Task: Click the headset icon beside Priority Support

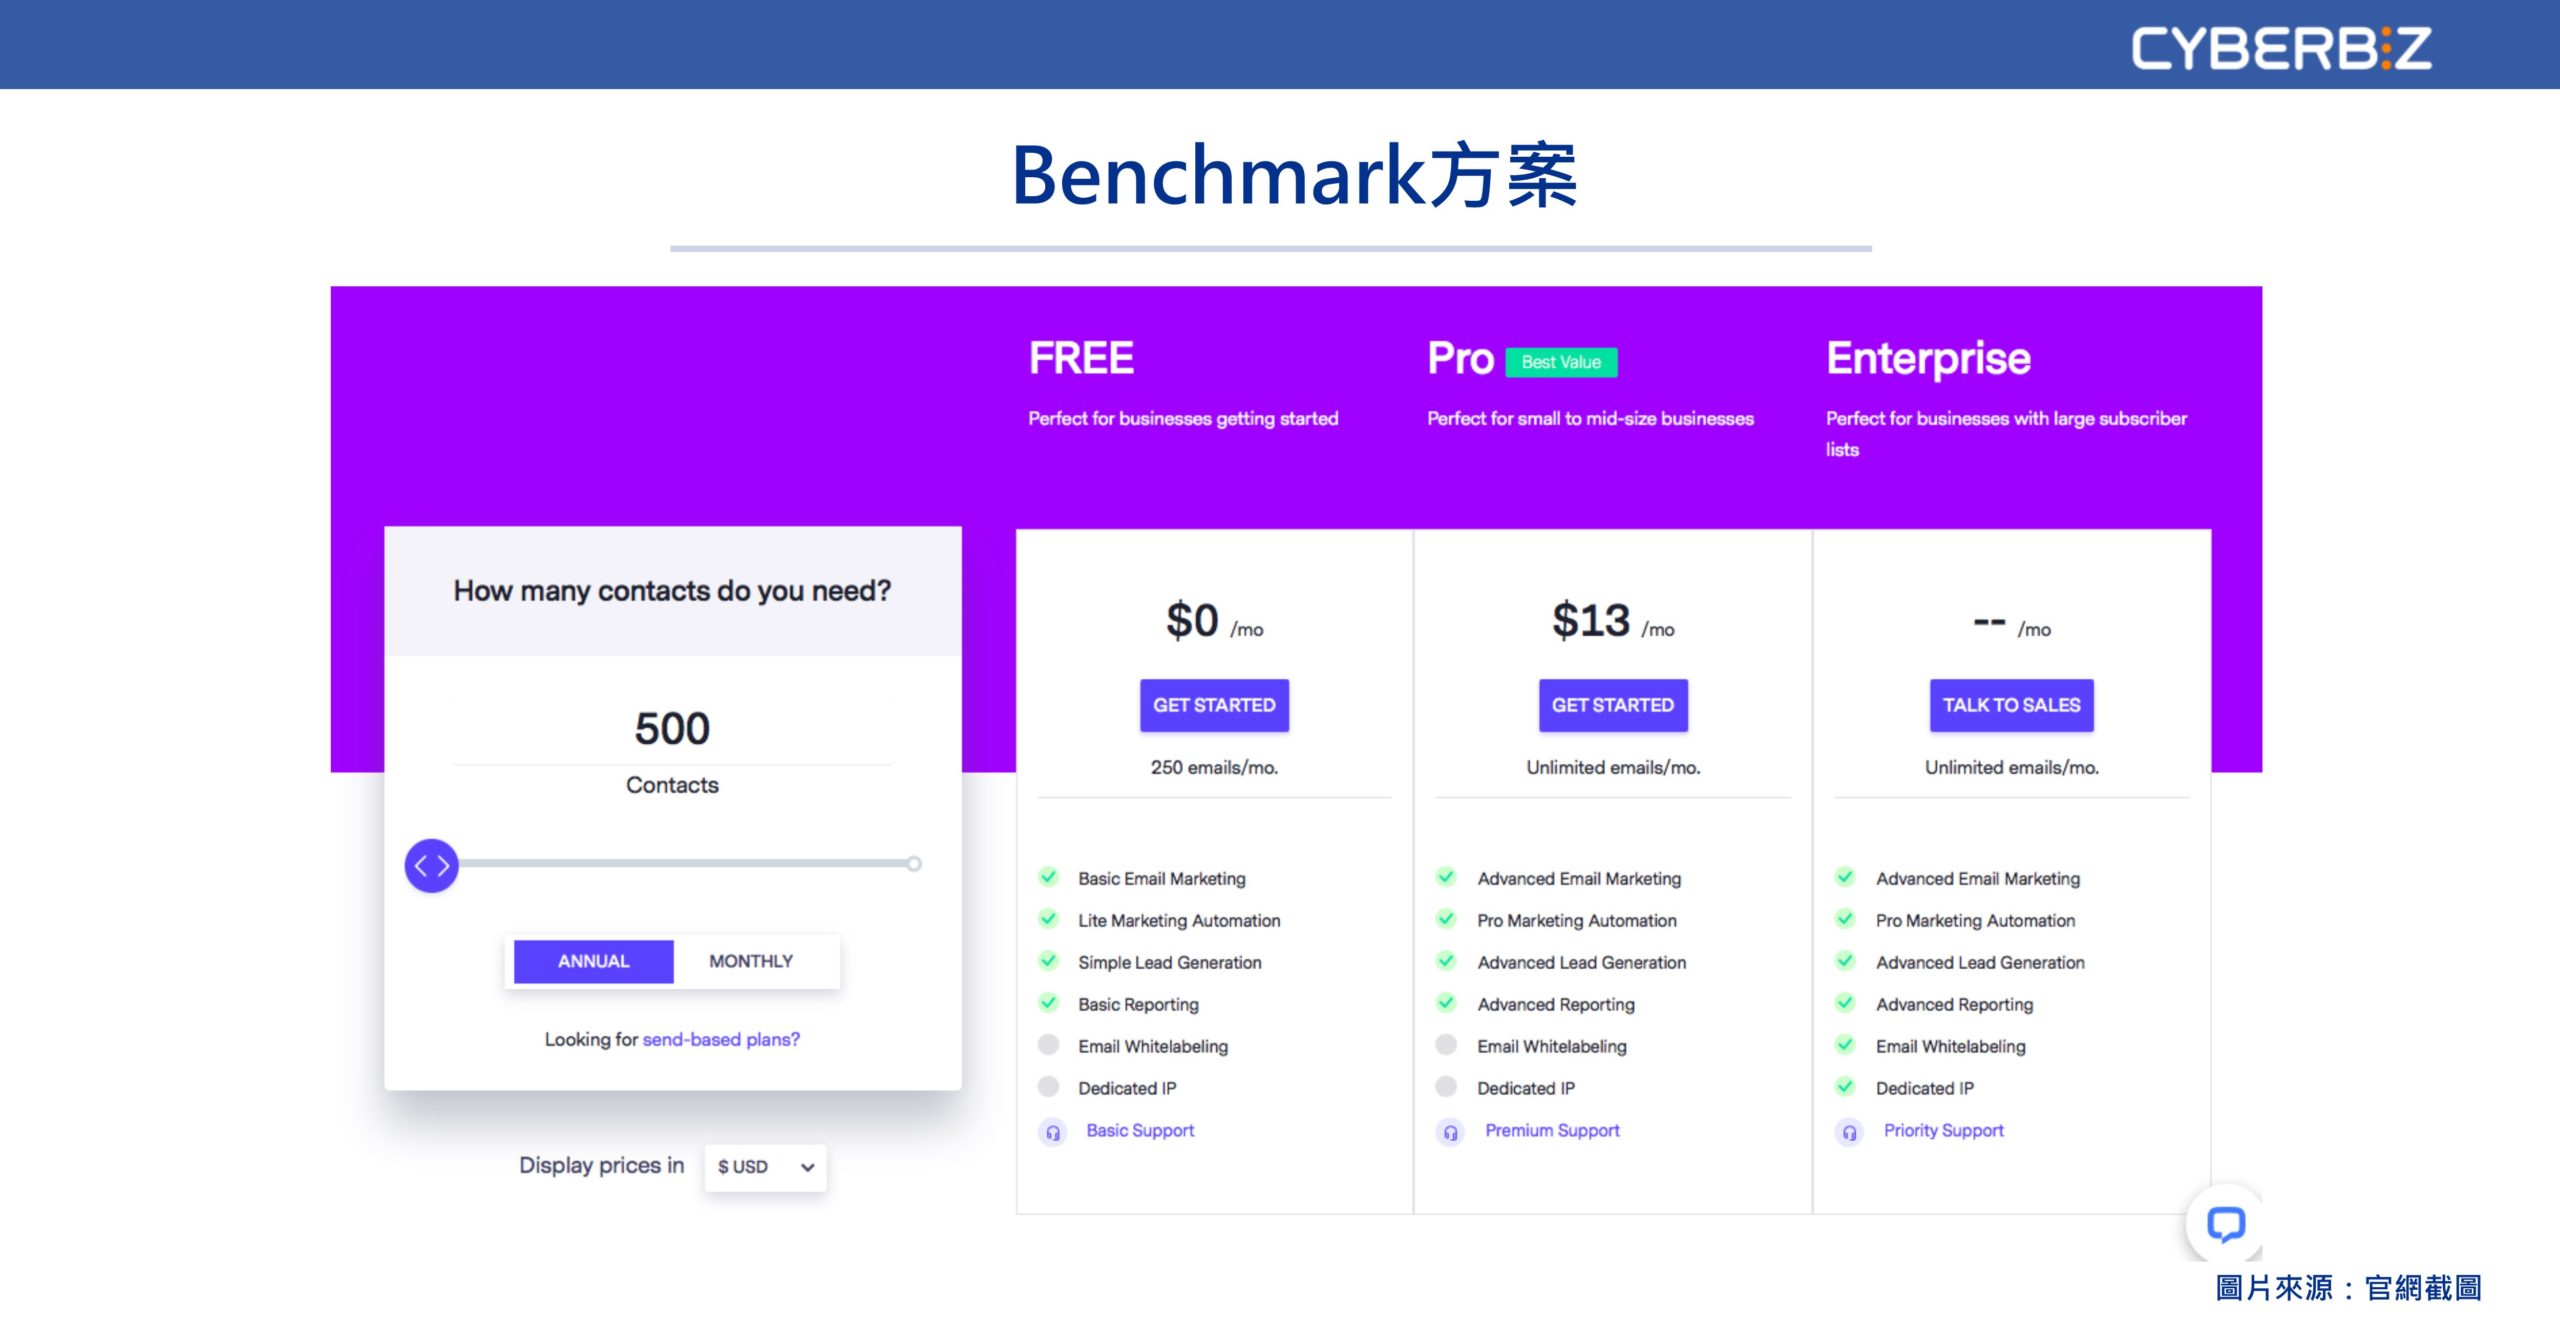Action: click(x=1849, y=1132)
